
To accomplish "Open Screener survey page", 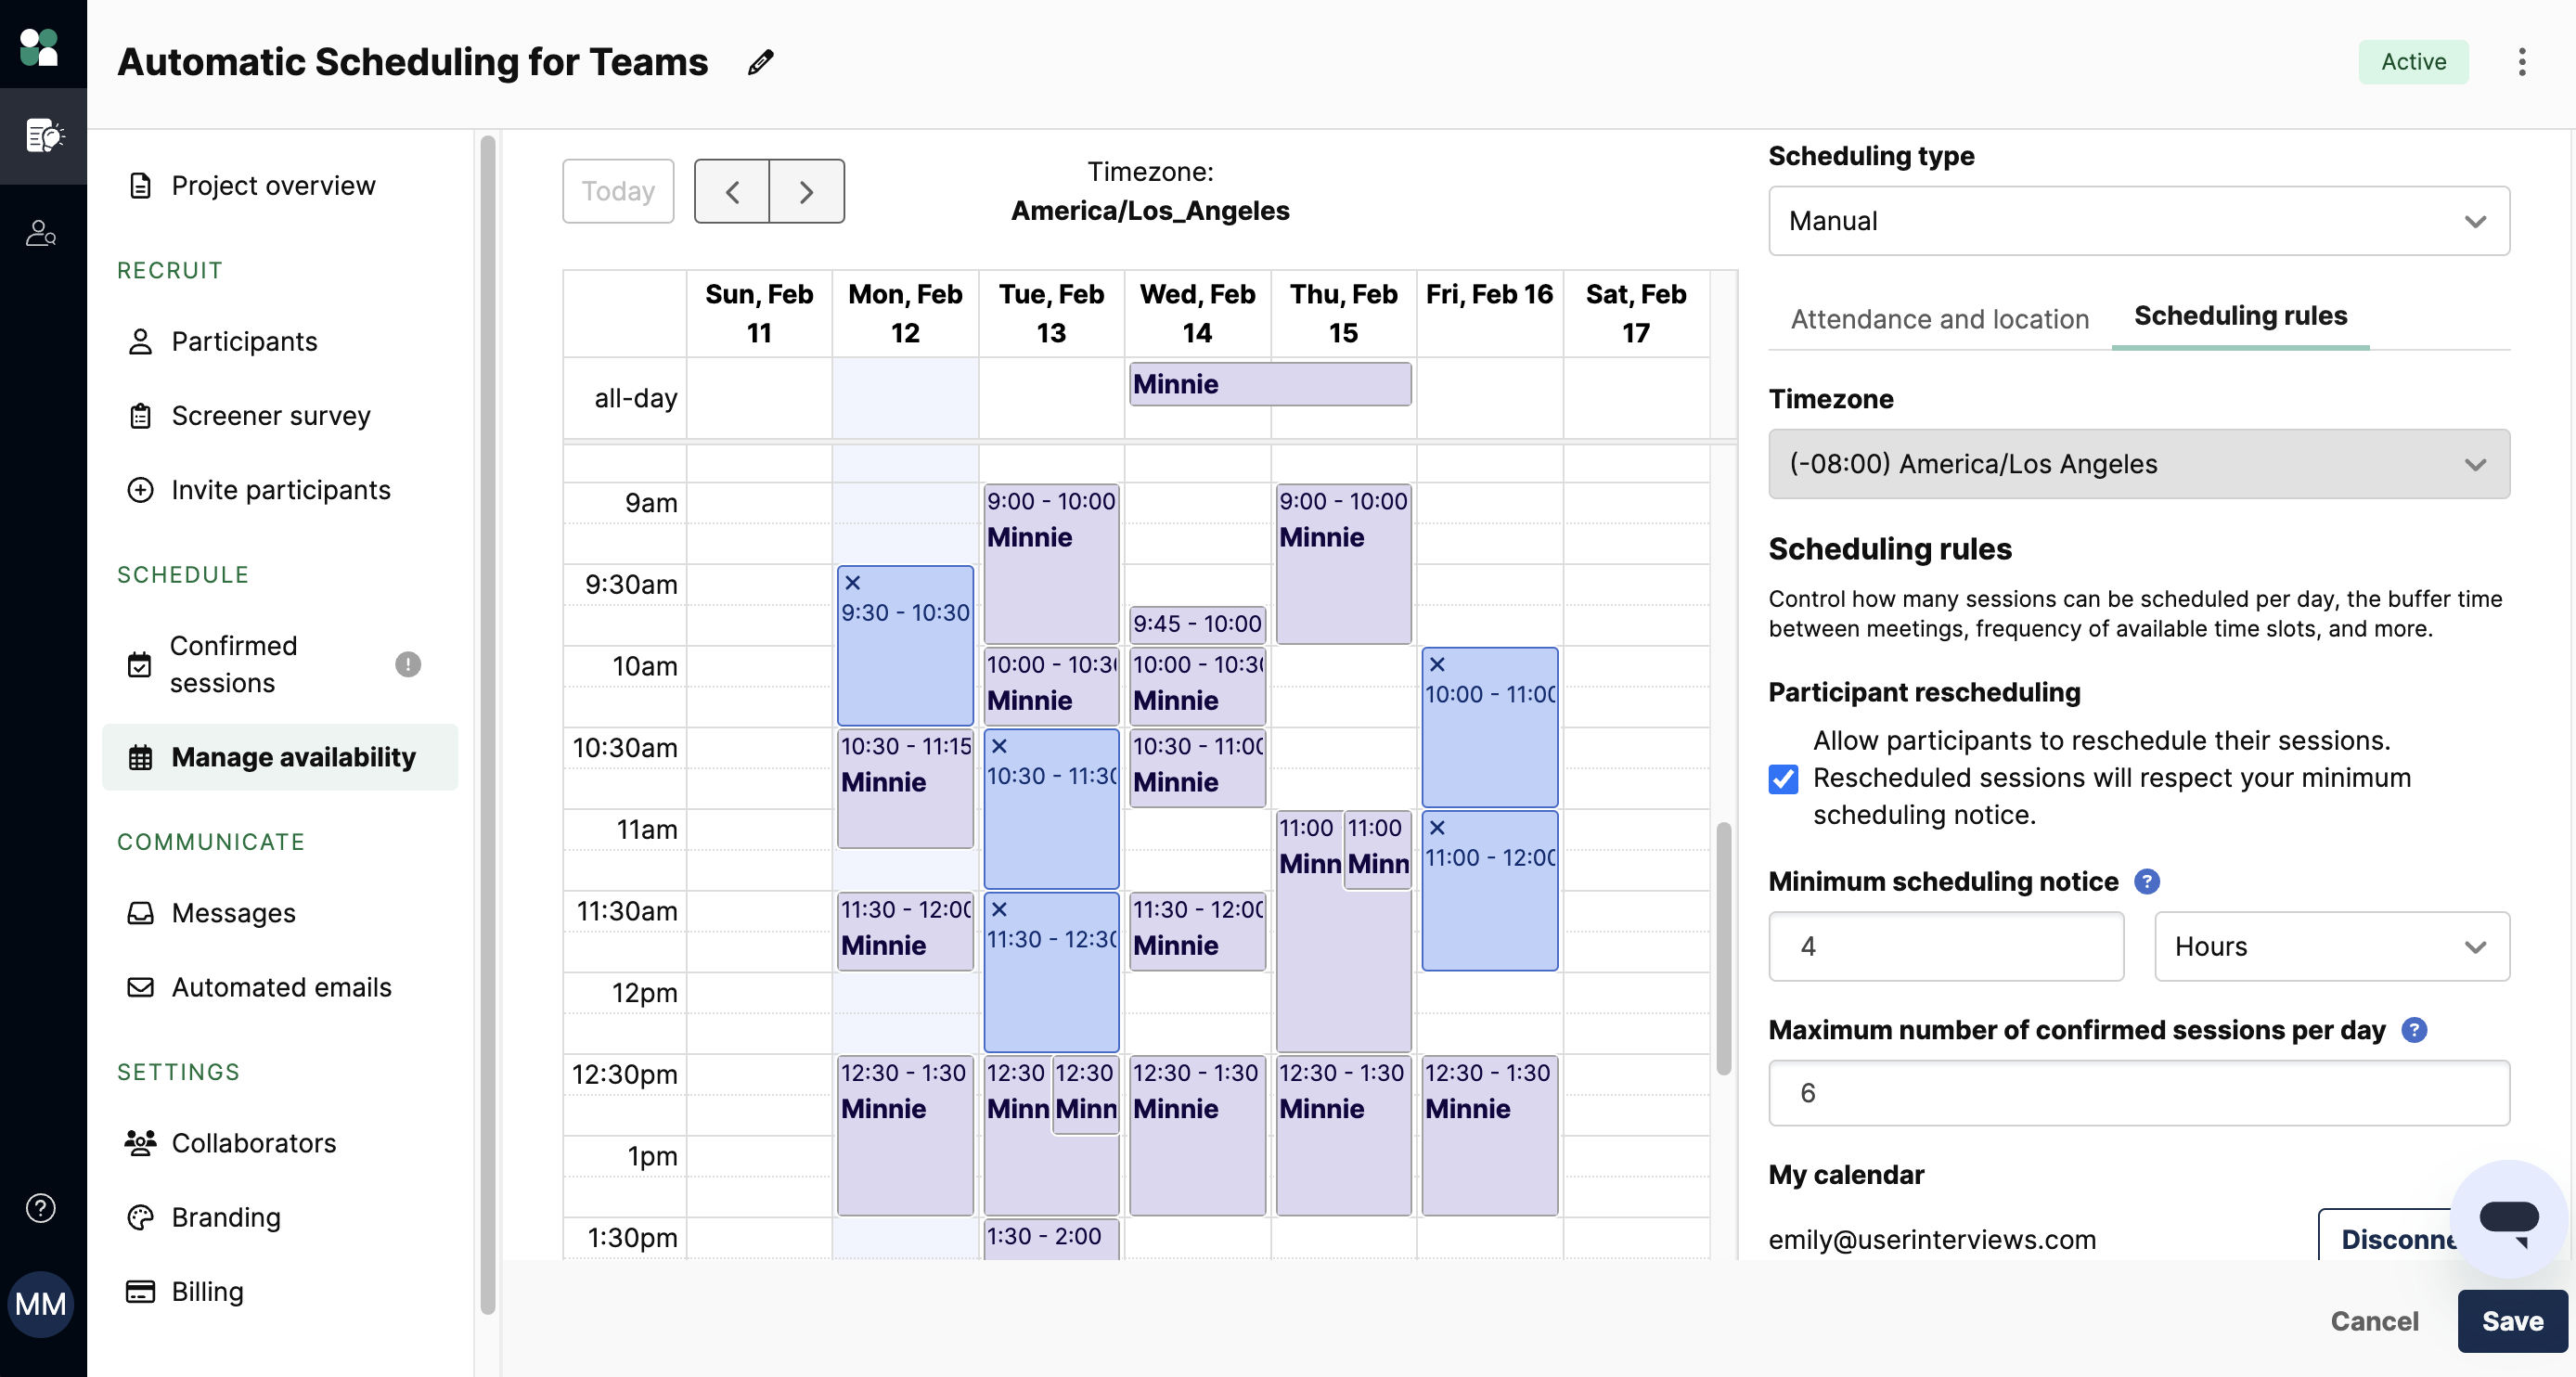I will pos(270,416).
